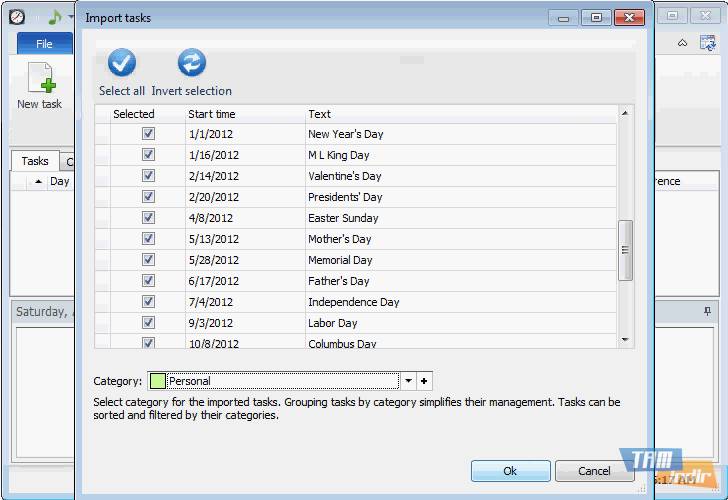Collapse the ribbon with the chevron

pyautogui.click(x=682, y=43)
